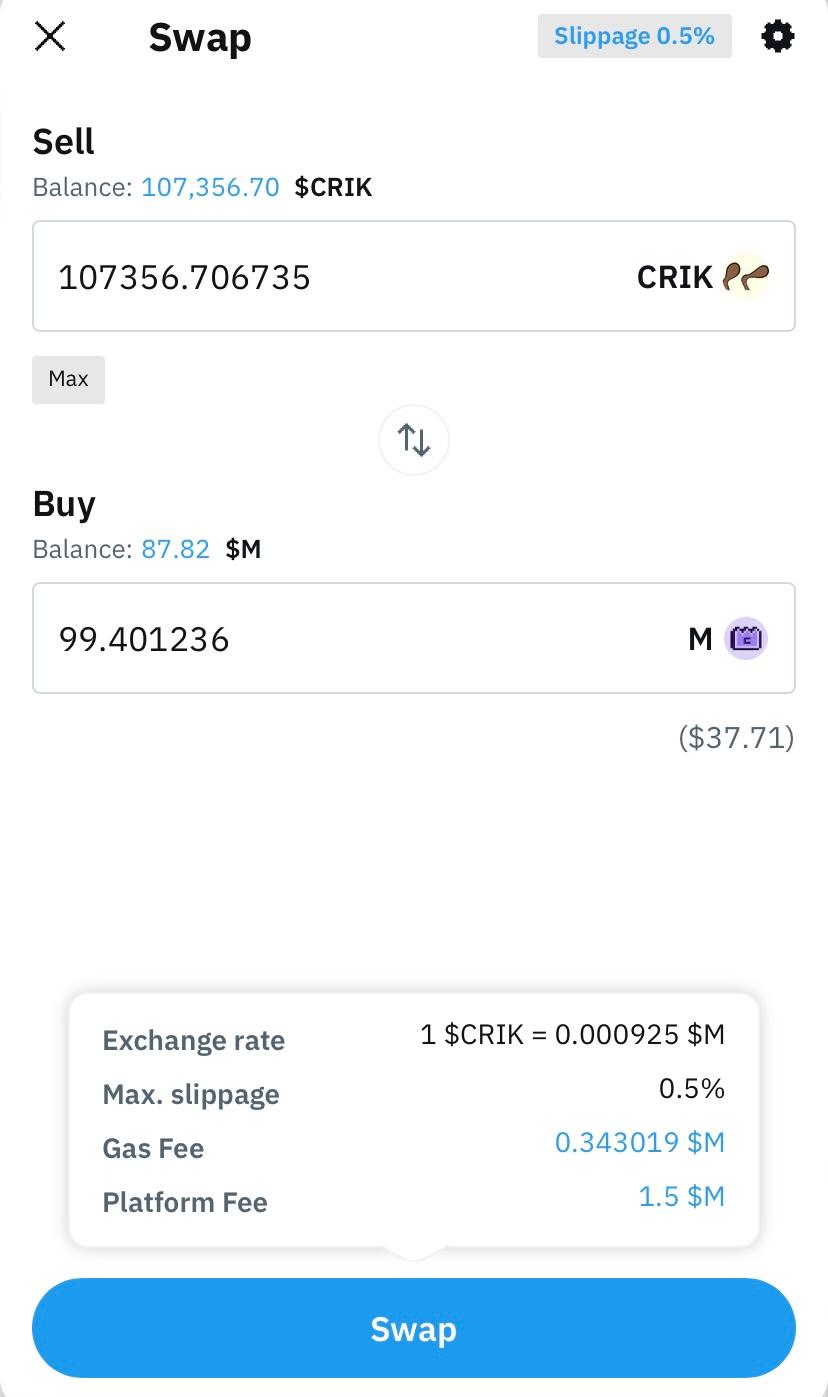This screenshot has width=828, height=1397.
Task: Close the Swap screen with X icon
Action: coord(50,37)
